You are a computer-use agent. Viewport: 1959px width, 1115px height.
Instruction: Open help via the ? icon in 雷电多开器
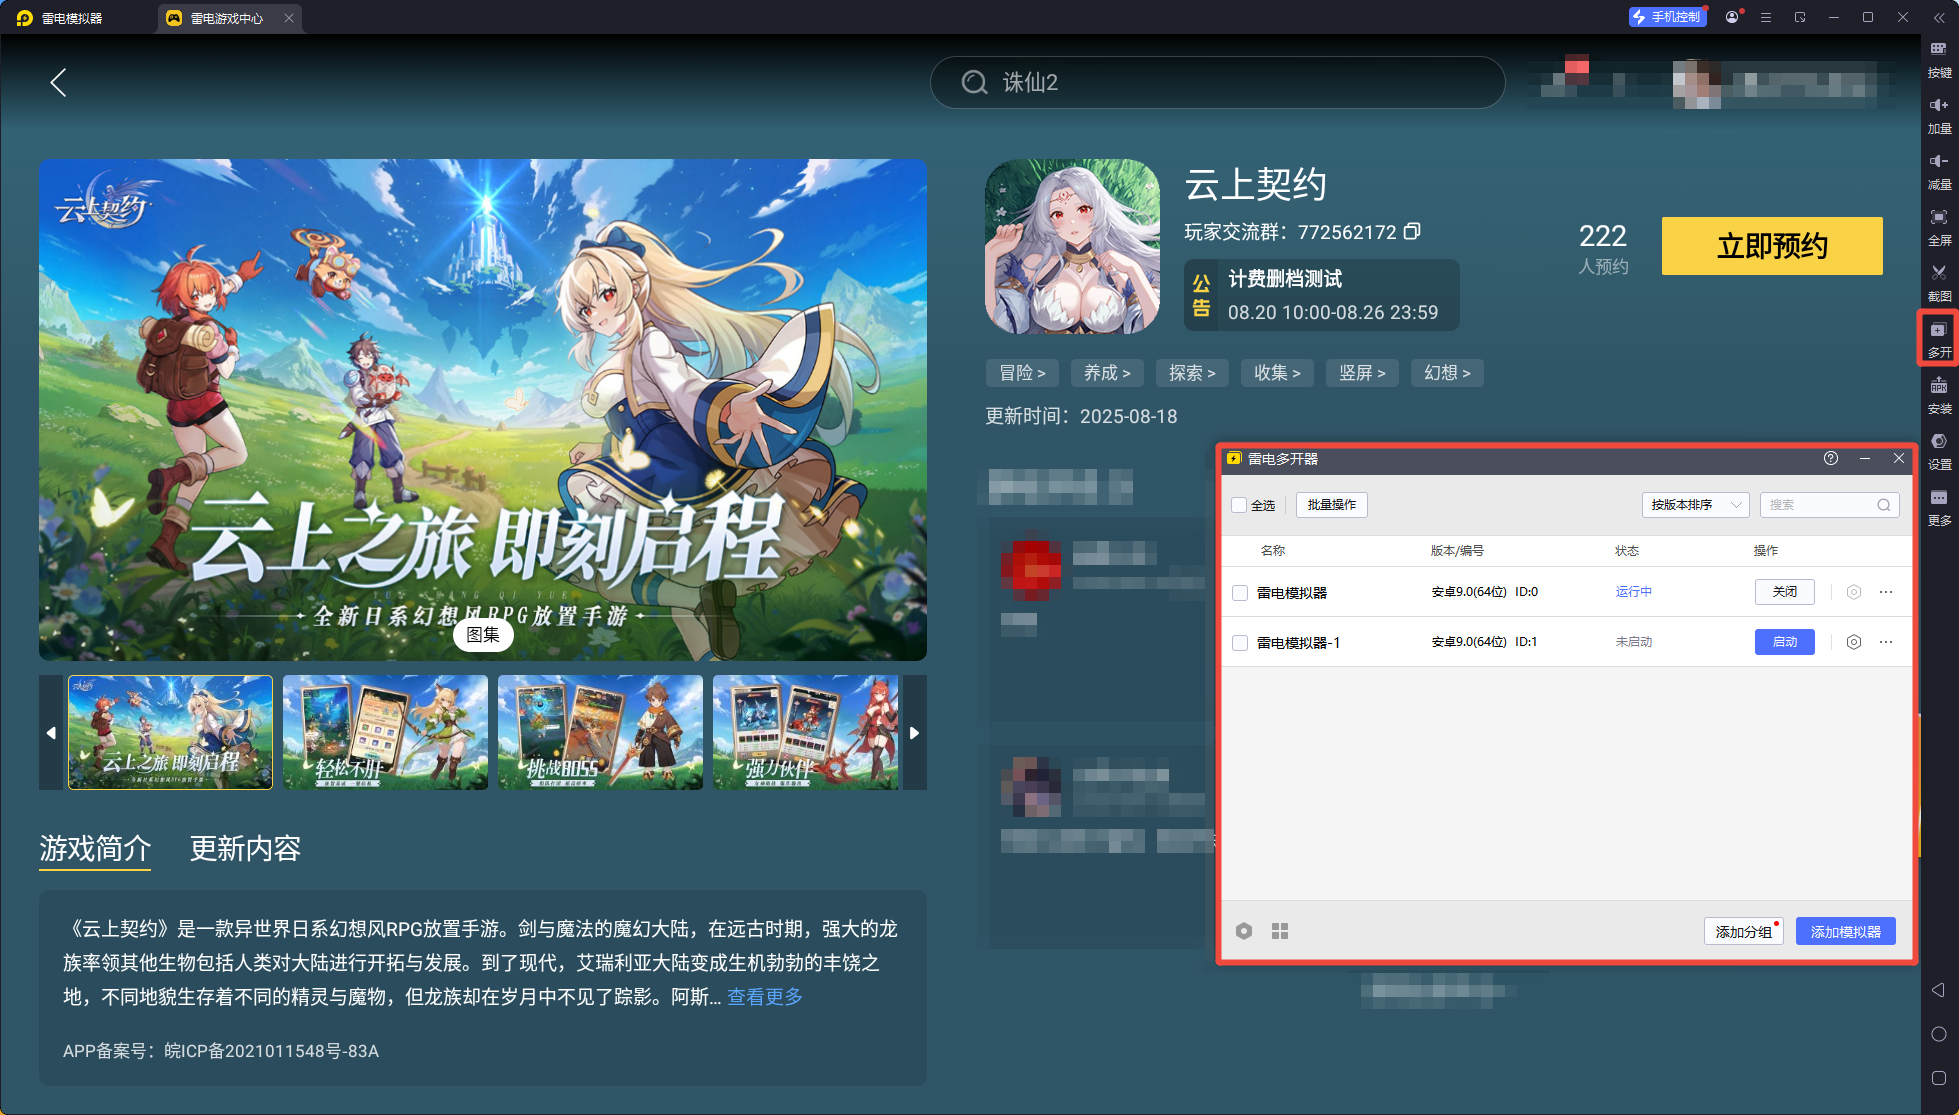tap(1831, 458)
